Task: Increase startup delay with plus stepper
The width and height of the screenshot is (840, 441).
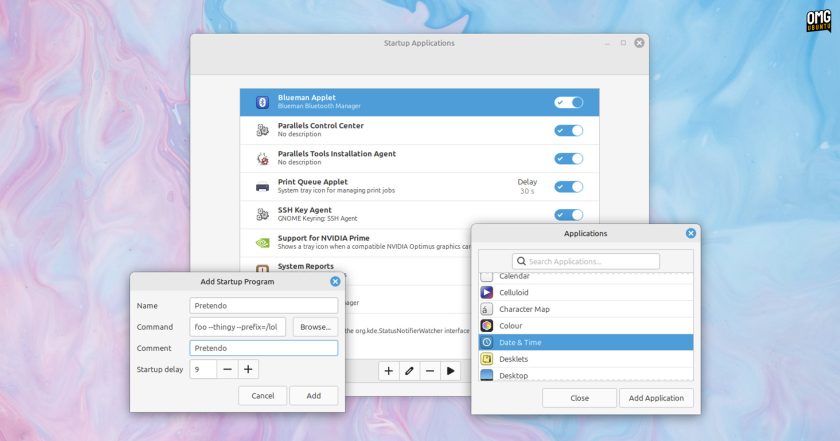Action: point(248,369)
